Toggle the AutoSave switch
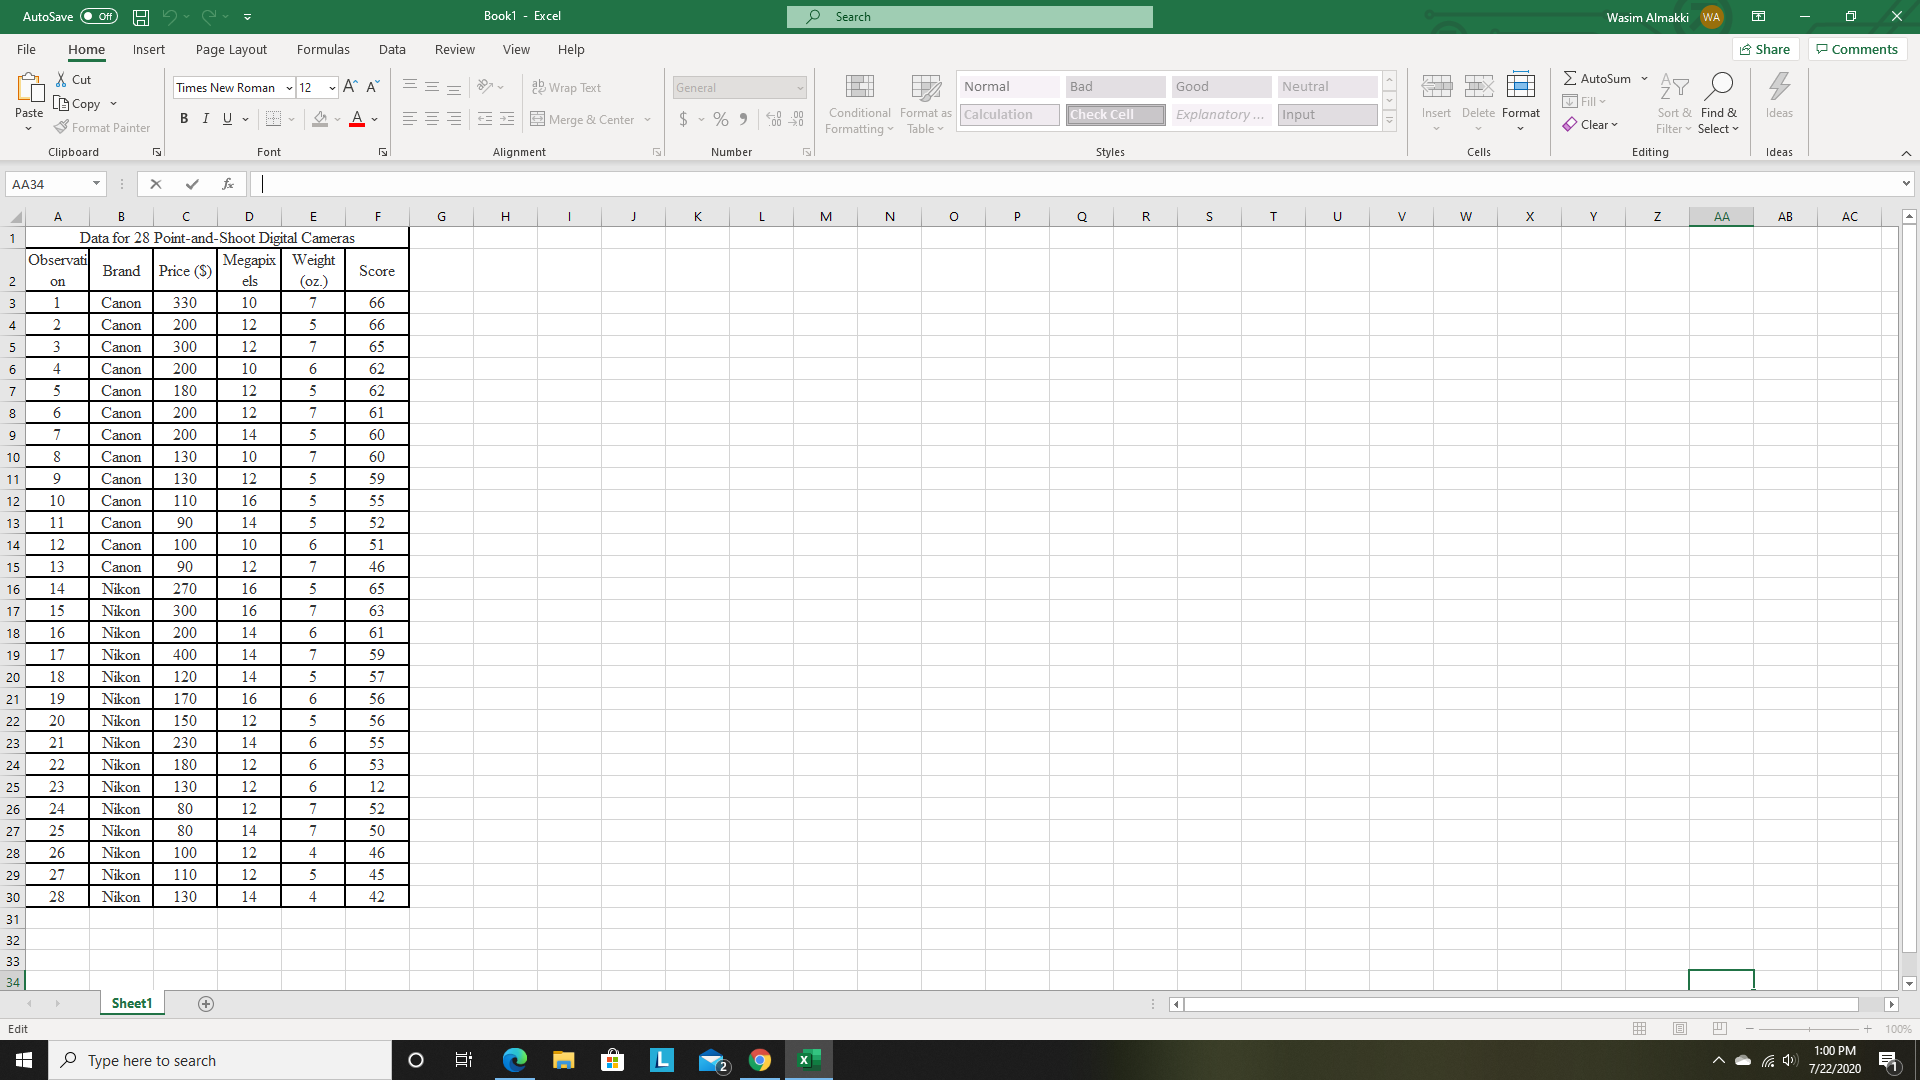This screenshot has height=1080, width=1920. point(99,17)
